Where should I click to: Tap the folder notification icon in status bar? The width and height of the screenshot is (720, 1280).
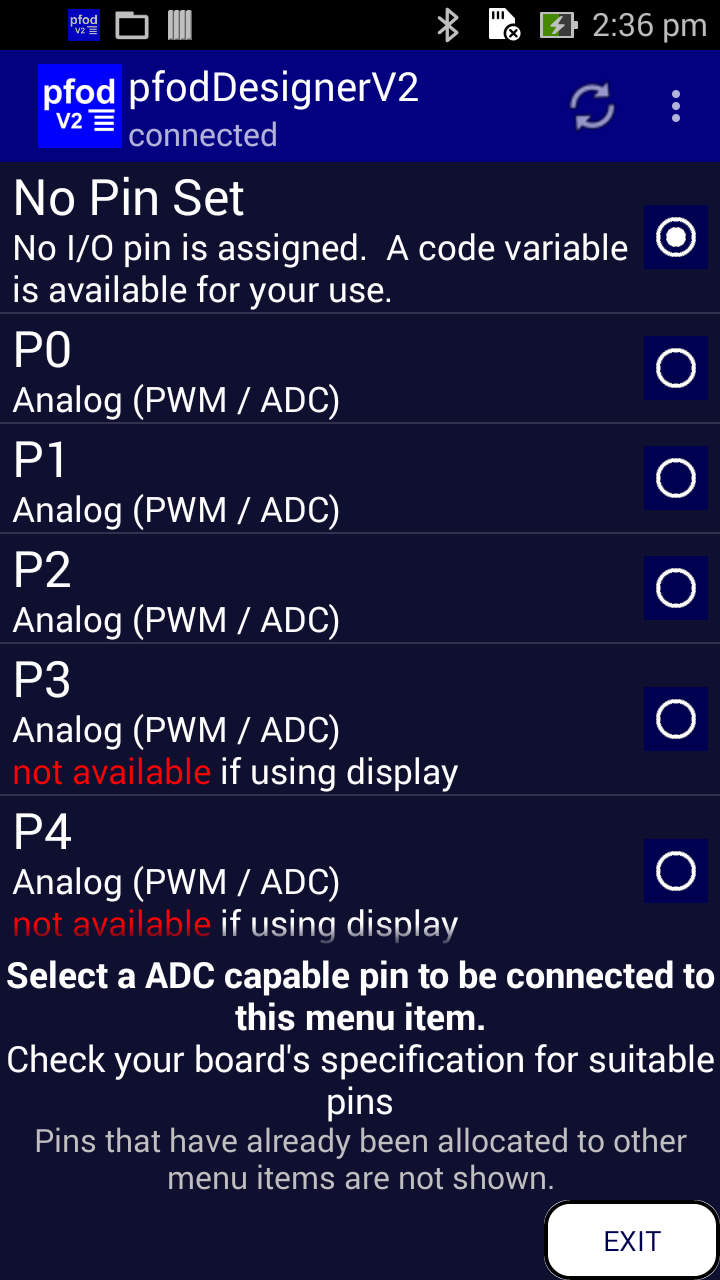pos(132,25)
